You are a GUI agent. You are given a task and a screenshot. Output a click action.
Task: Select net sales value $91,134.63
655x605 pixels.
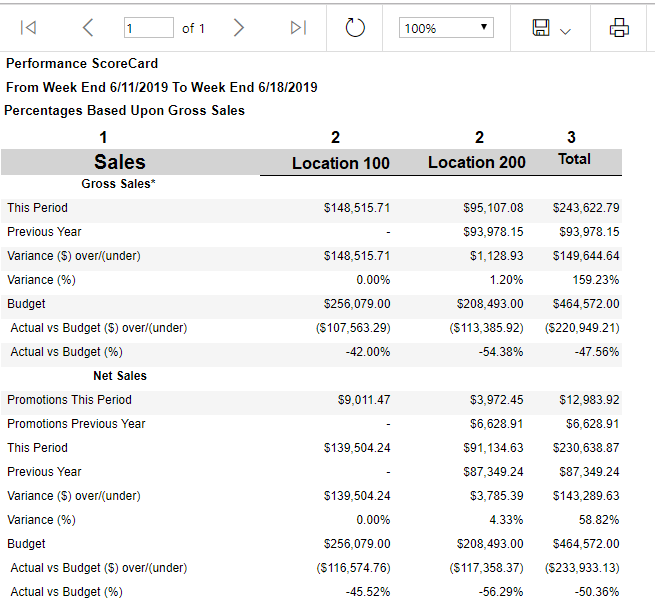click(493, 448)
